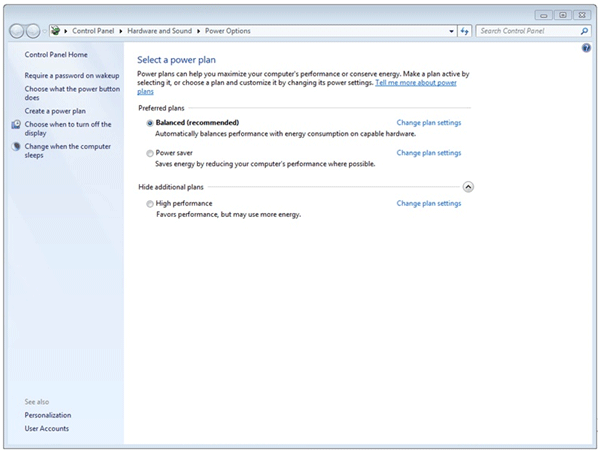Close the Power Options window
This screenshot has width=601, height=452.
click(x=582, y=15)
